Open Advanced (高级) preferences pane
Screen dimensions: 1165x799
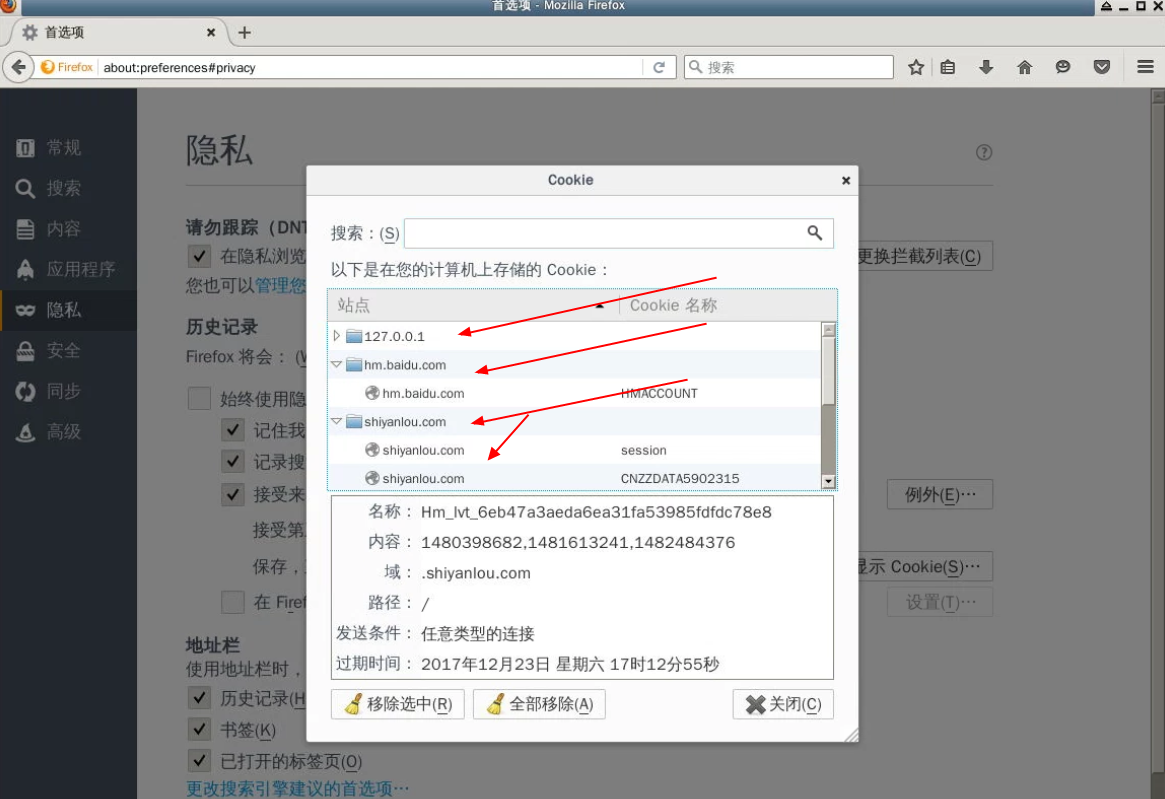click(x=68, y=431)
